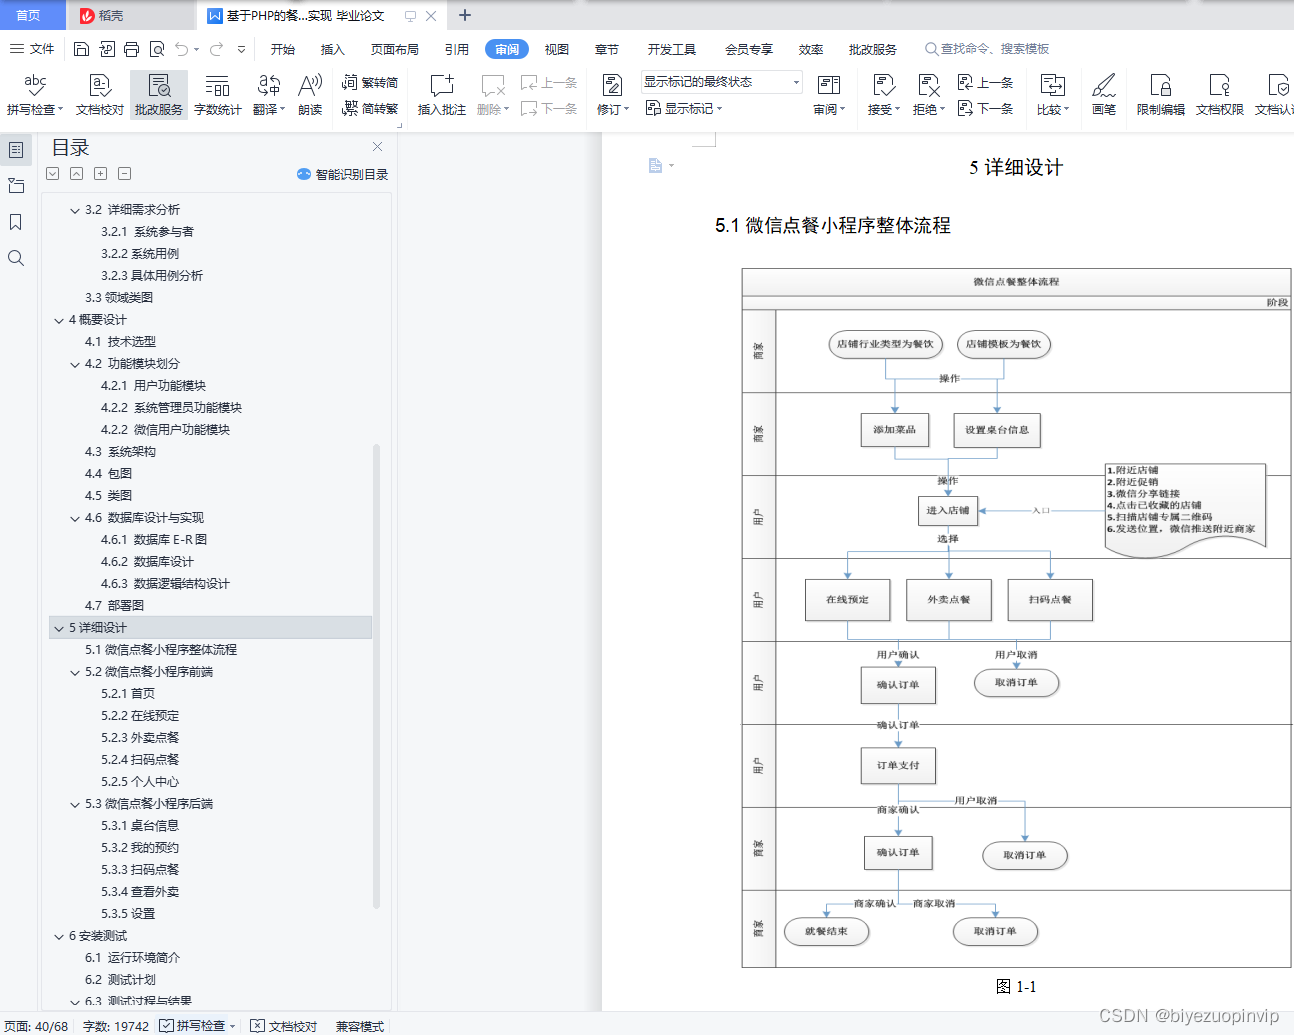
Task: Click the Save icon in quick access toolbar
Action: click(x=82, y=49)
